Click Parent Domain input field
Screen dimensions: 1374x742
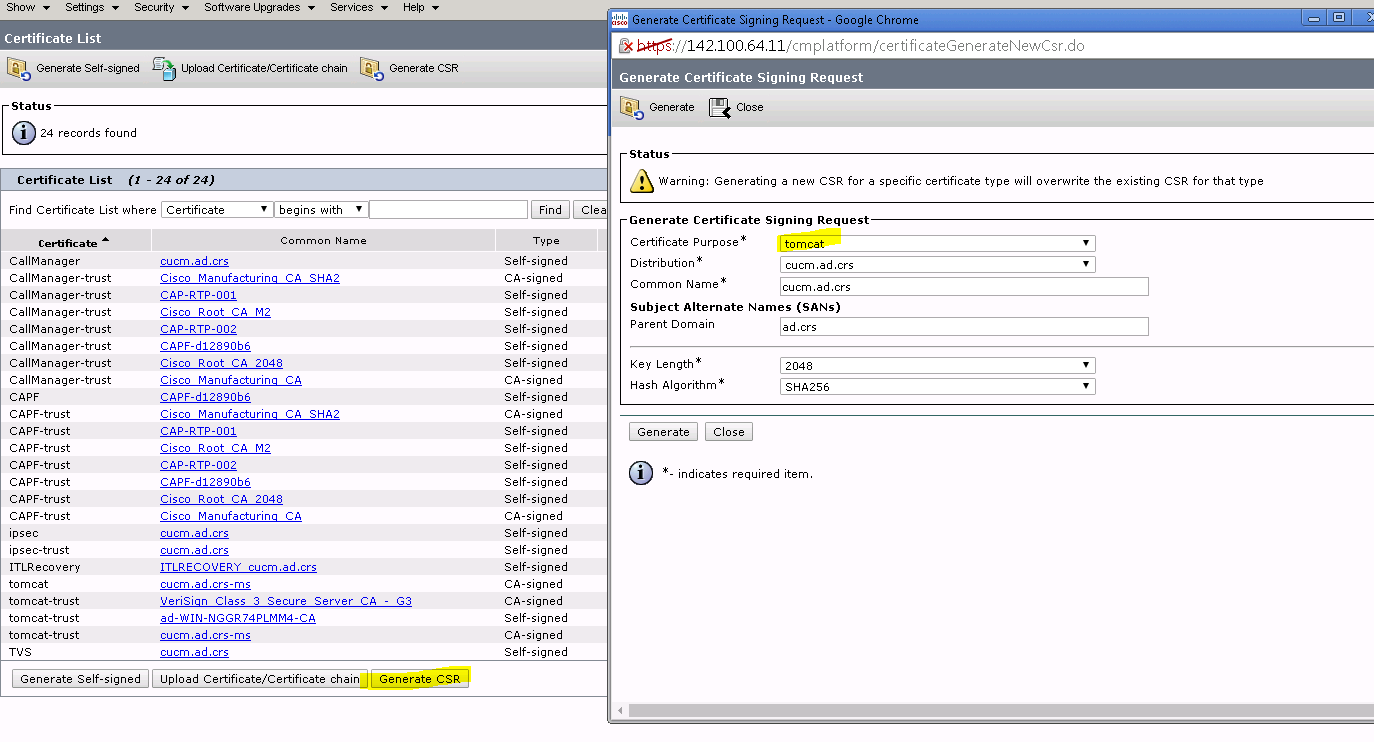click(964, 327)
